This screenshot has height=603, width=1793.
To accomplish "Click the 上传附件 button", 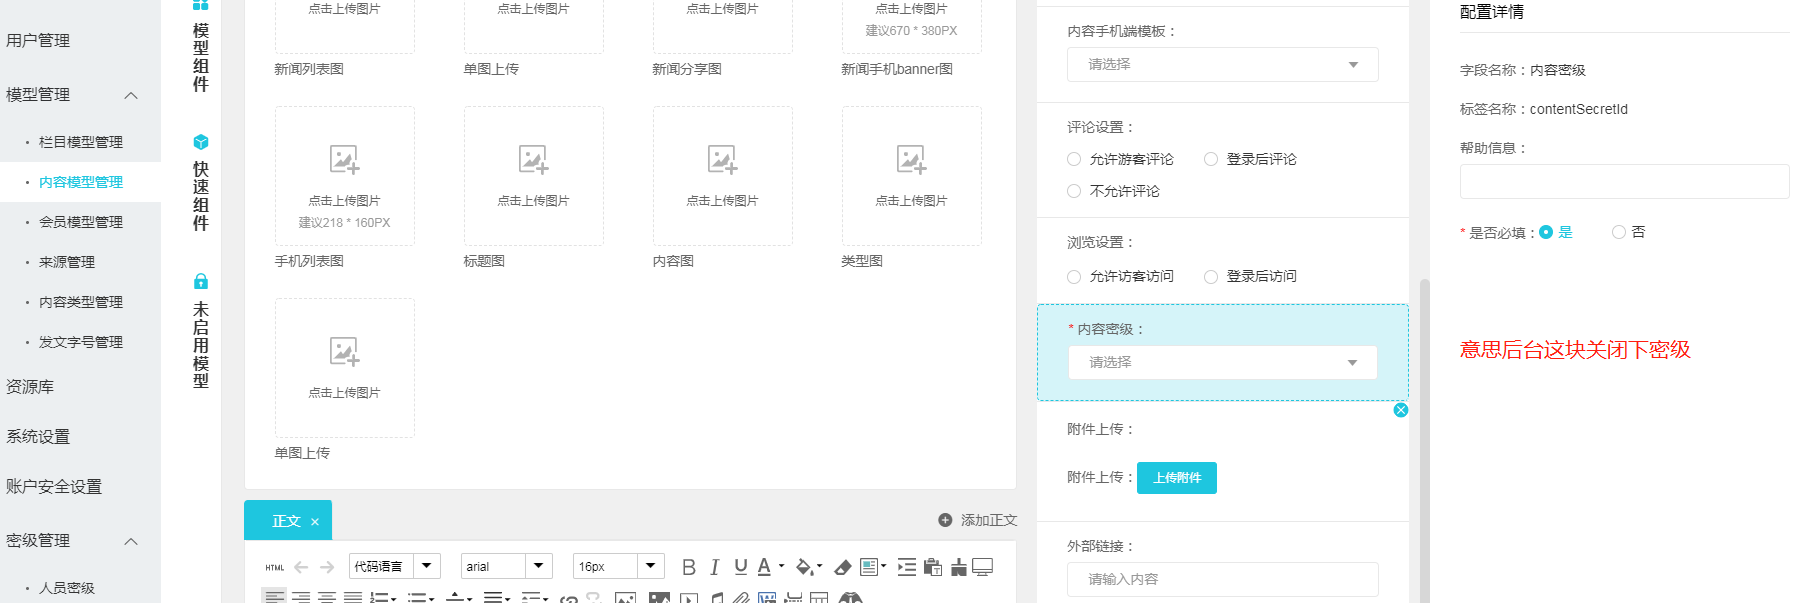I will (x=1176, y=478).
